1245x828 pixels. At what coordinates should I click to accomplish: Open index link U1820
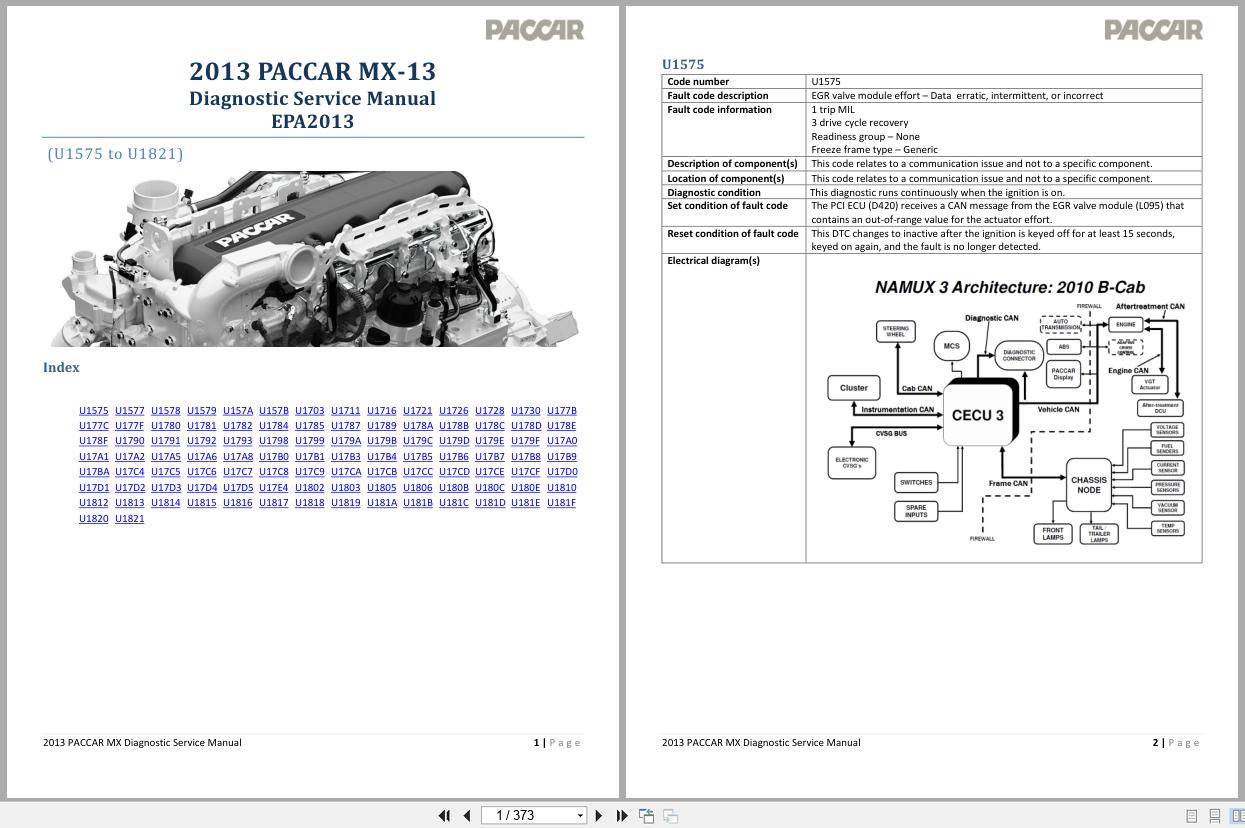(x=94, y=518)
